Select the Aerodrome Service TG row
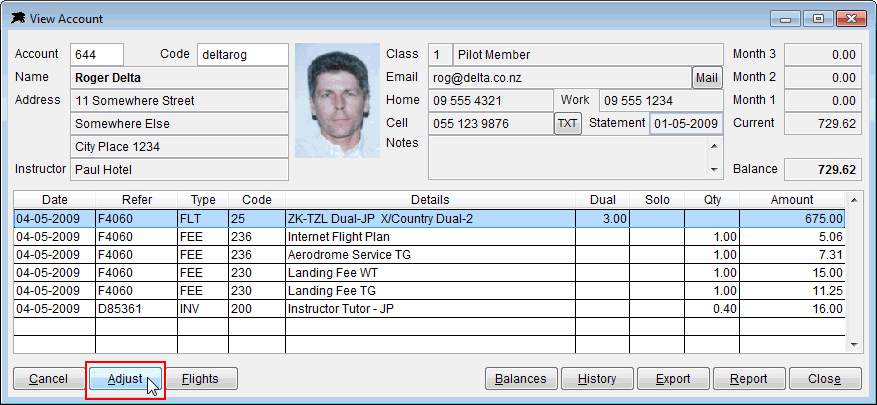 point(429,255)
